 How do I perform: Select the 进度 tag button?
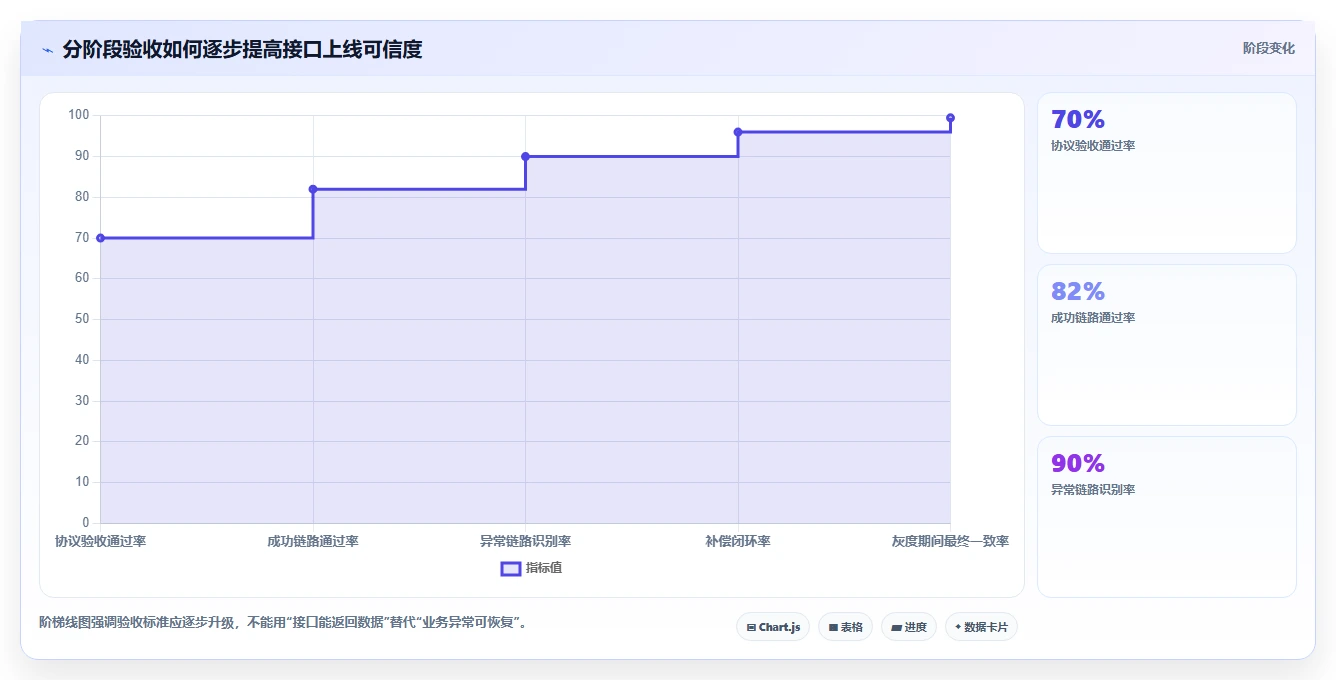coord(908,627)
